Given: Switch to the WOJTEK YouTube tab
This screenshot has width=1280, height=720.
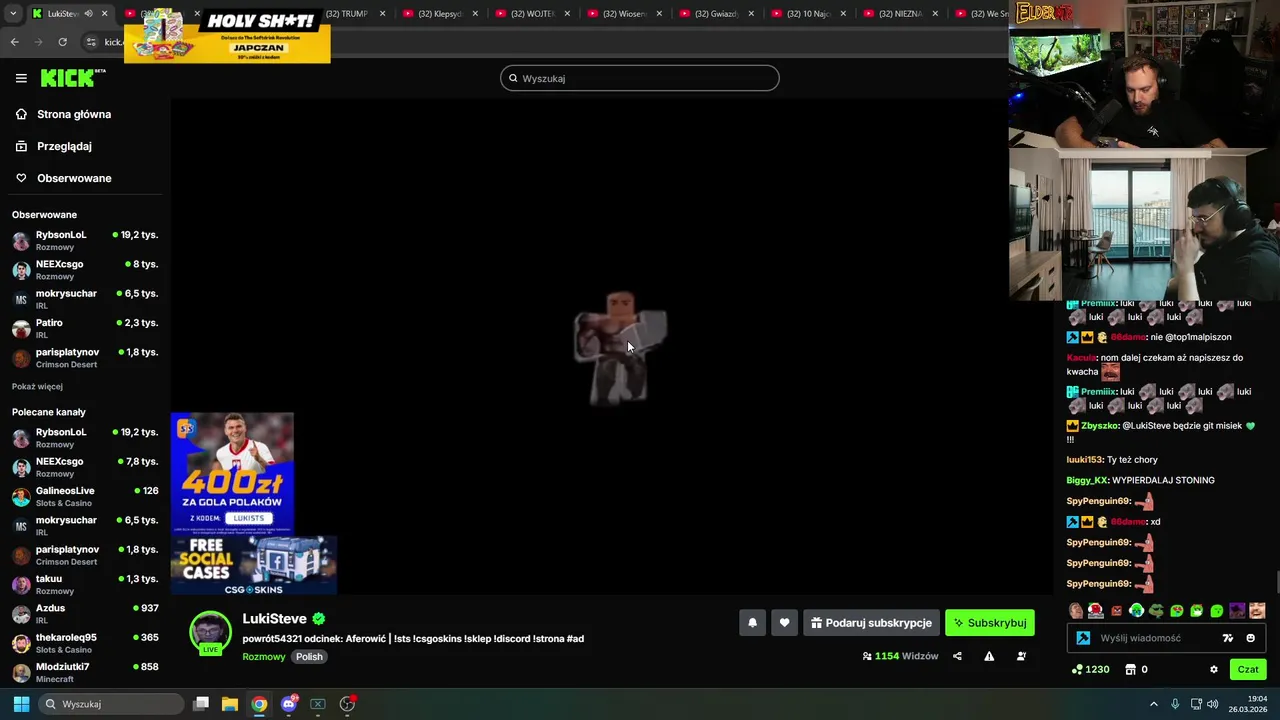Looking at the screenshot, I should [x=532, y=14].
